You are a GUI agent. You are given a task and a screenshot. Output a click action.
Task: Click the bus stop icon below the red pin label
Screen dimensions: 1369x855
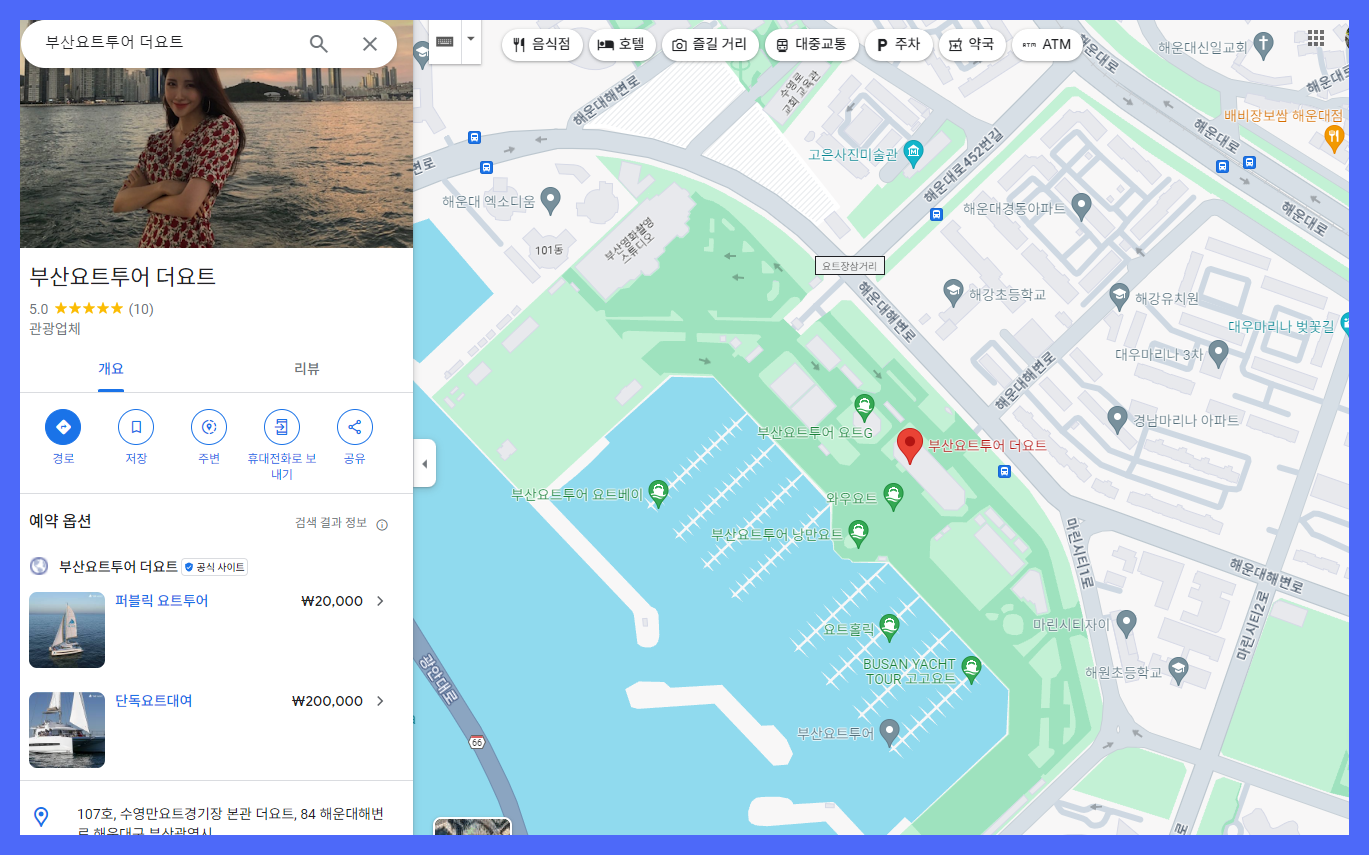(1004, 471)
